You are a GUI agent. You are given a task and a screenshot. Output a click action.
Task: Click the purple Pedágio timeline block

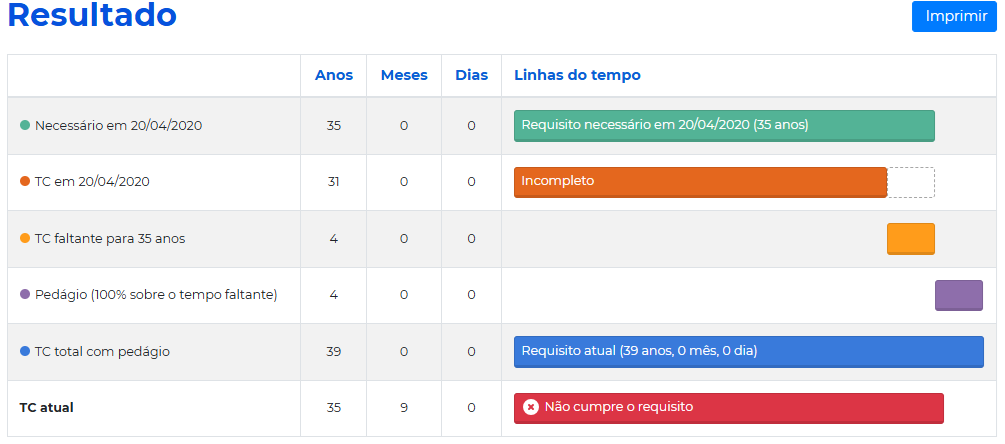point(958,295)
